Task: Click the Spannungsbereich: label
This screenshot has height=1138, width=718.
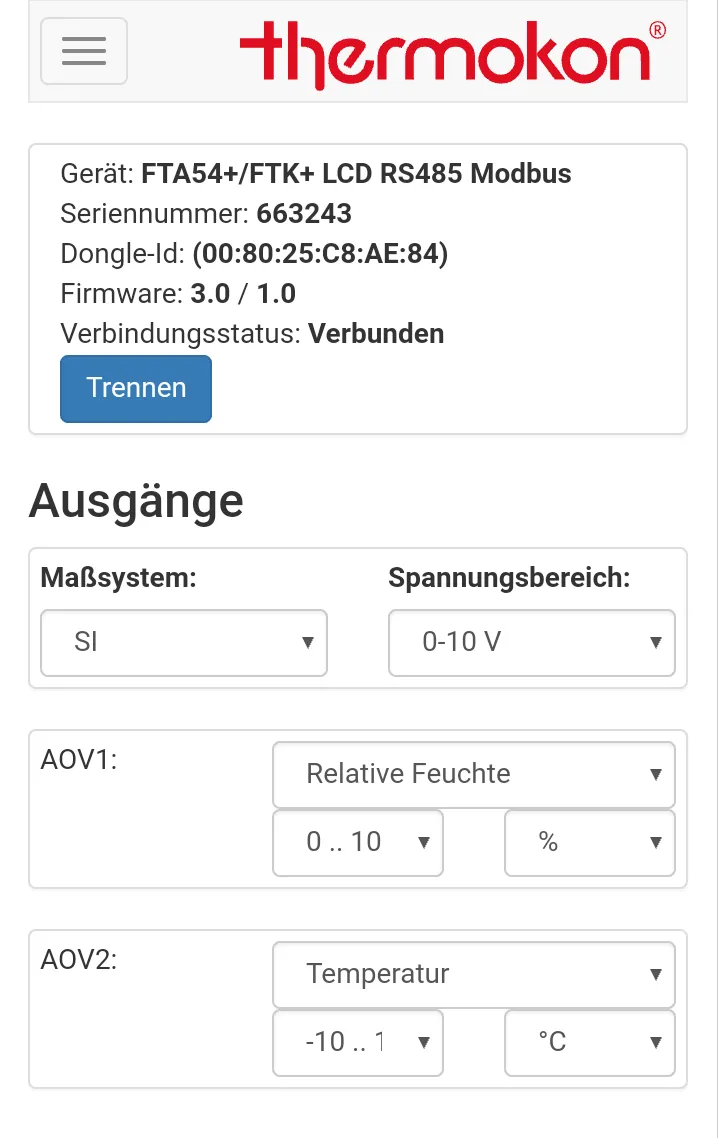Action: coord(509,578)
